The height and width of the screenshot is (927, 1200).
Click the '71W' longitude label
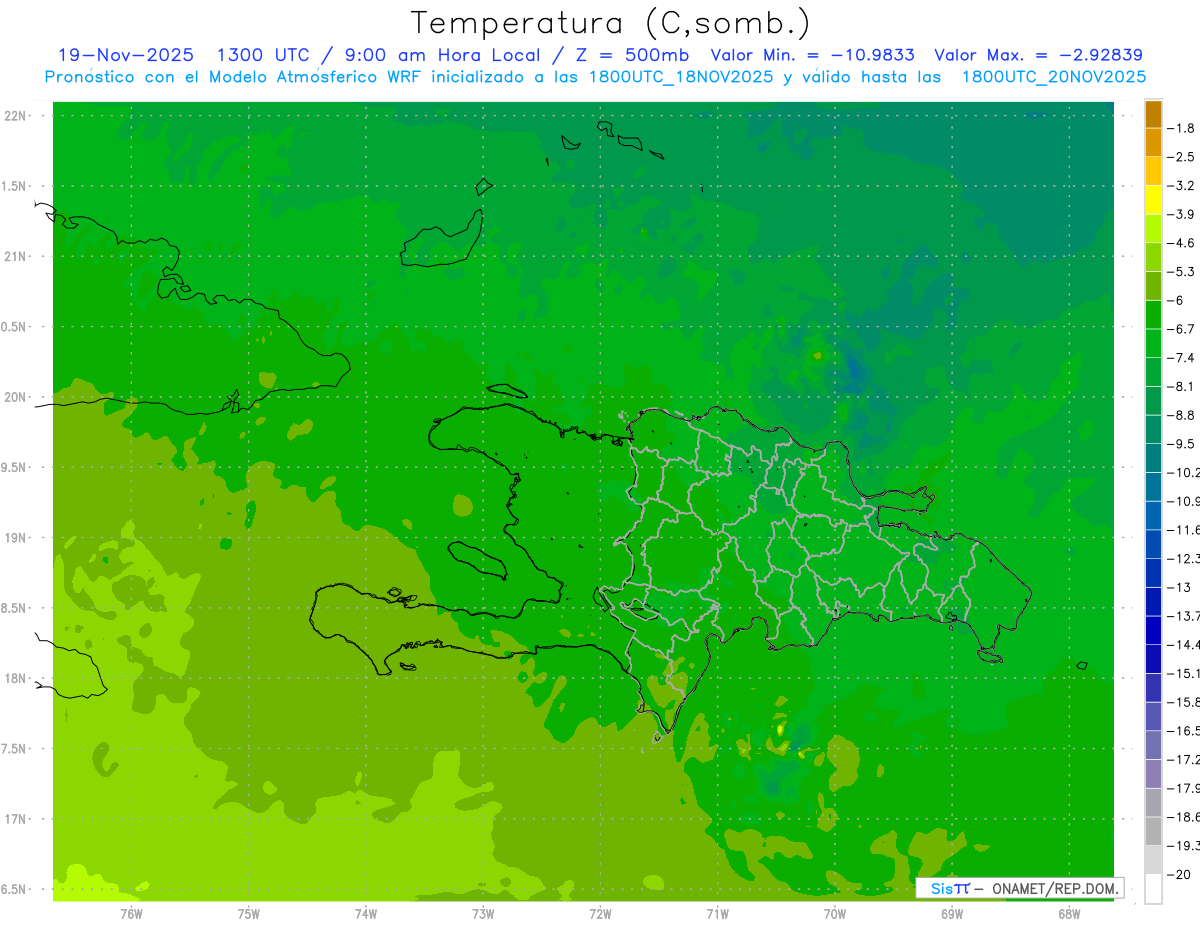(717, 914)
